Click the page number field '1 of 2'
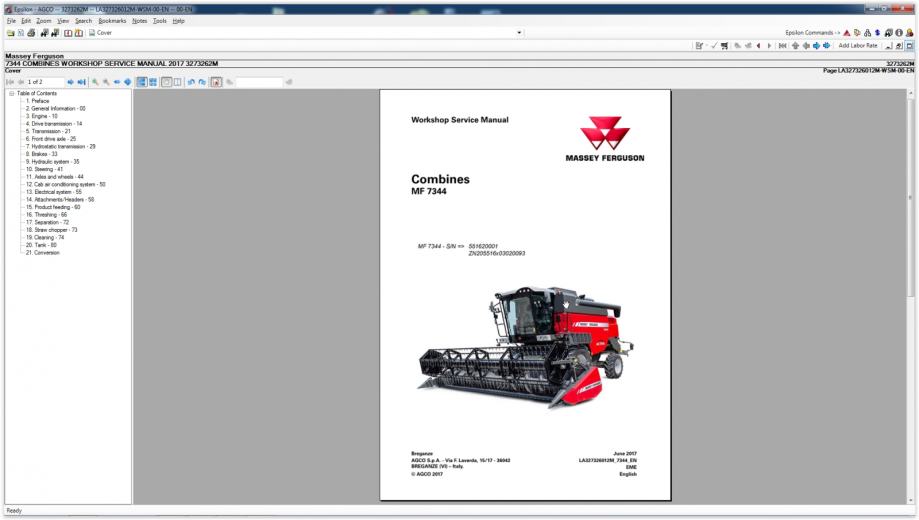The image size is (919, 520). click(x=45, y=82)
